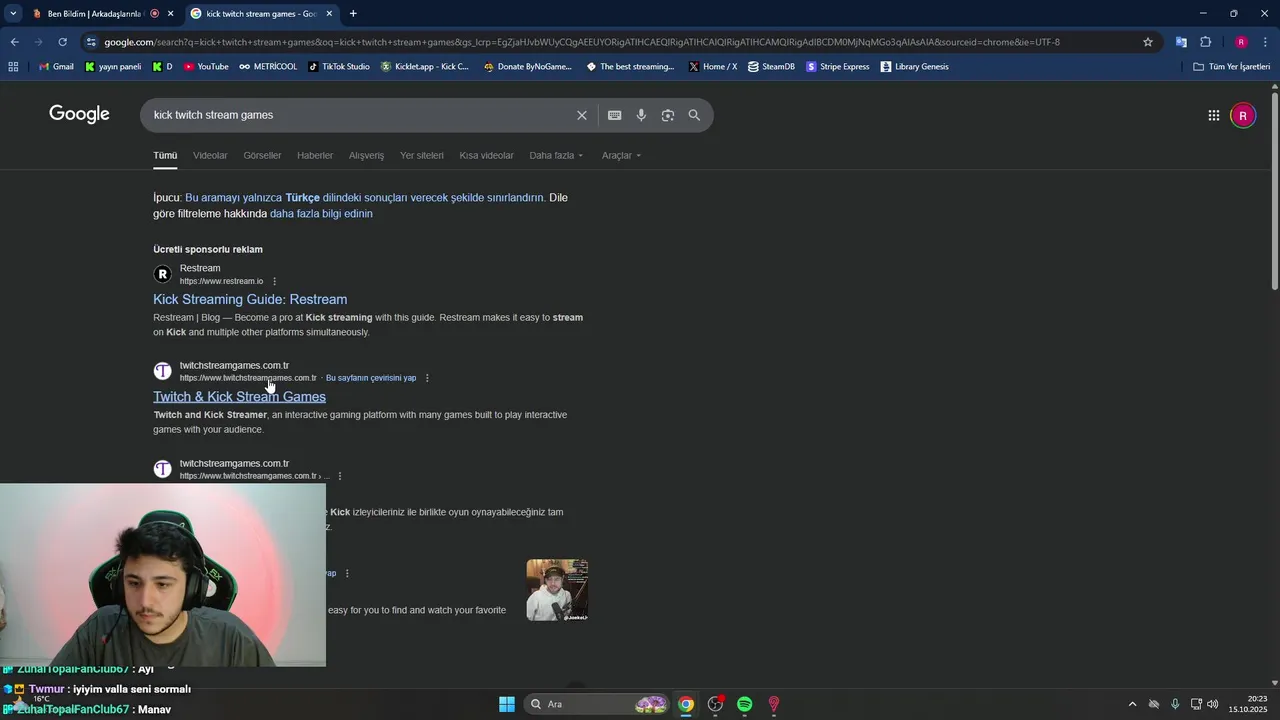The image size is (1280, 720).
Task: Open the new tab plus button
Action: click(x=353, y=14)
